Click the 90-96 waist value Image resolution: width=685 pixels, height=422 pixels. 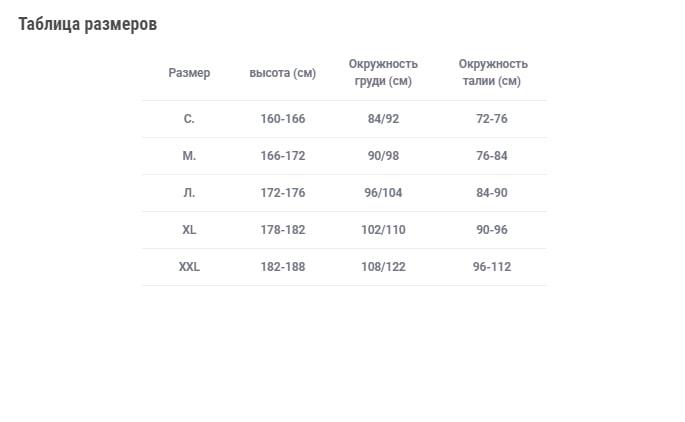492,230
